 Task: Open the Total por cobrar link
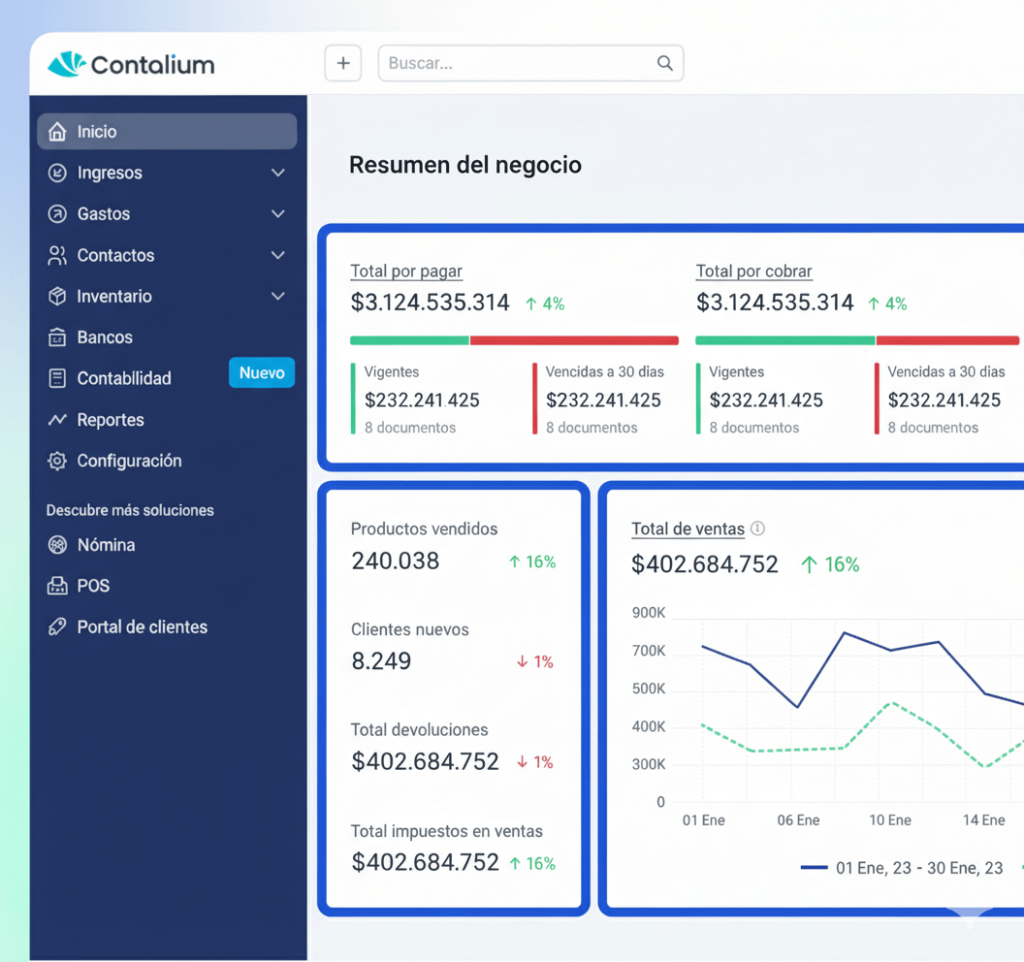tap(754, 271)
